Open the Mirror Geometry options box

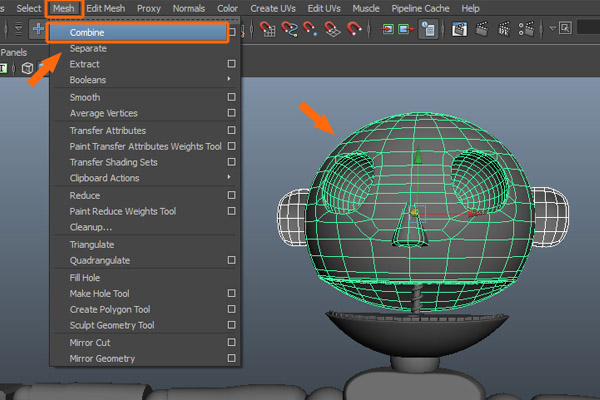click(x=231, y=359)
